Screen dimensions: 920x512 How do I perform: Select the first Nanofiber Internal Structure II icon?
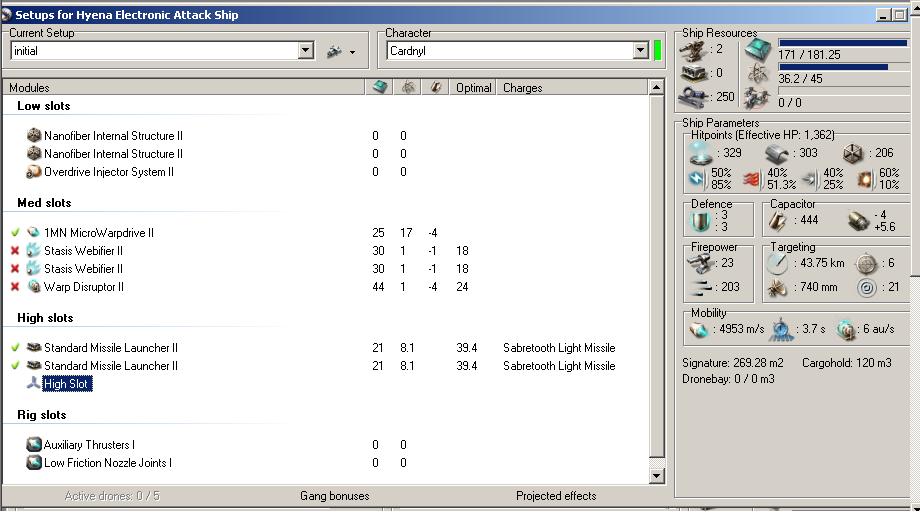pyautogui.click(x=34, y=135)
